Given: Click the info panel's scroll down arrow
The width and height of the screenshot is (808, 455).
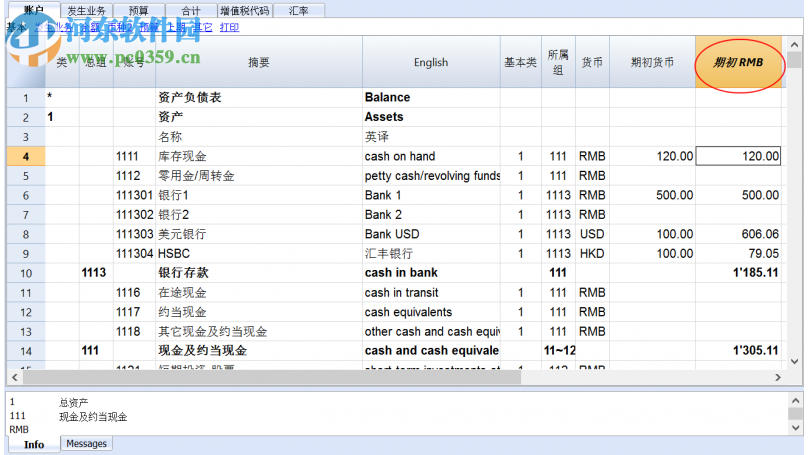Looking at the screenshot, I should tap(795, 427).
